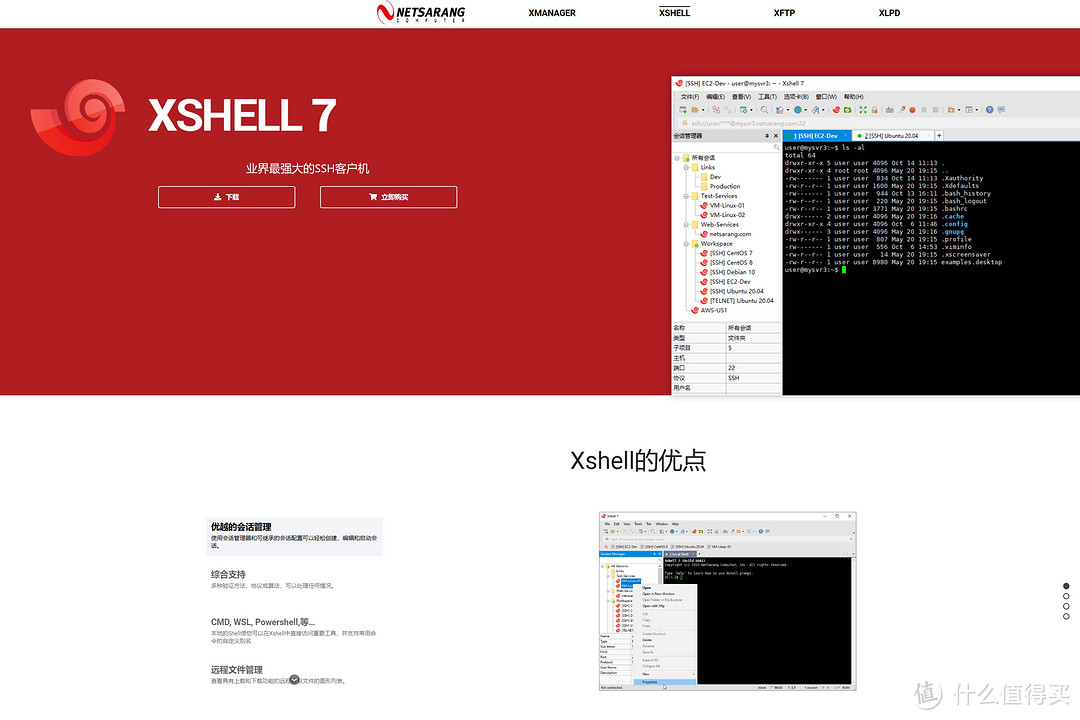The image size is (1080, 720).
Task: Click the green Xftp file transfer icon
Action: 848,110
